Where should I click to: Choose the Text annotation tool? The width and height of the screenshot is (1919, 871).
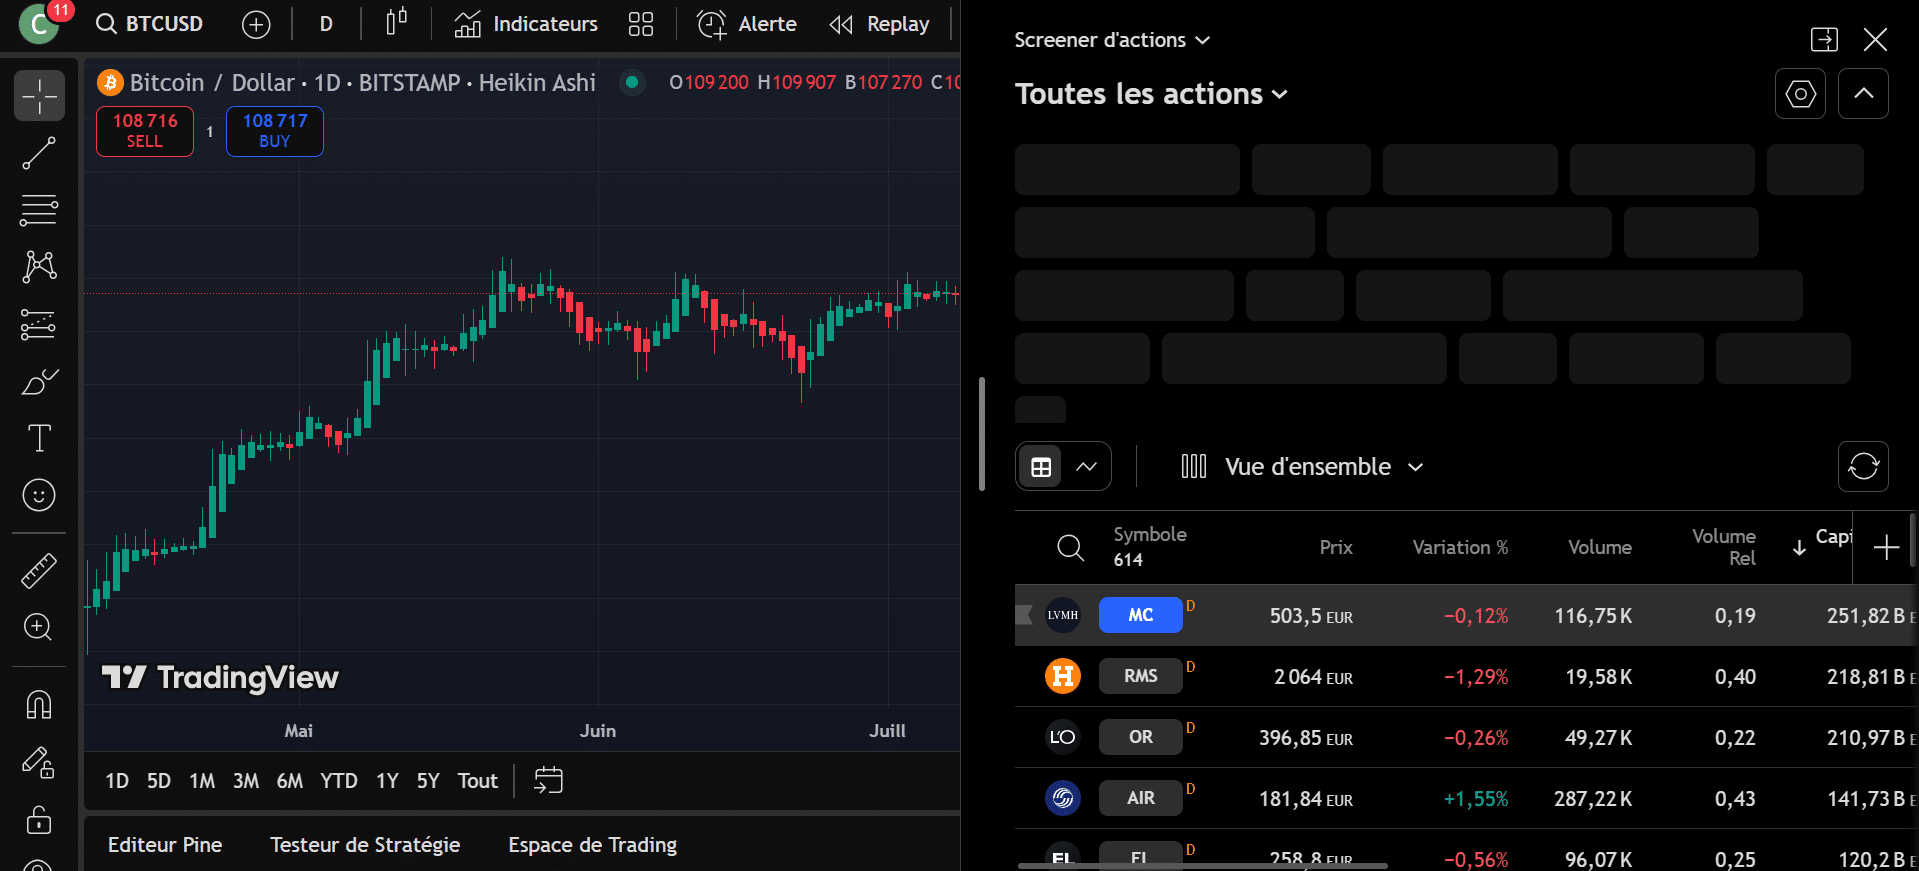click(39, 438)
